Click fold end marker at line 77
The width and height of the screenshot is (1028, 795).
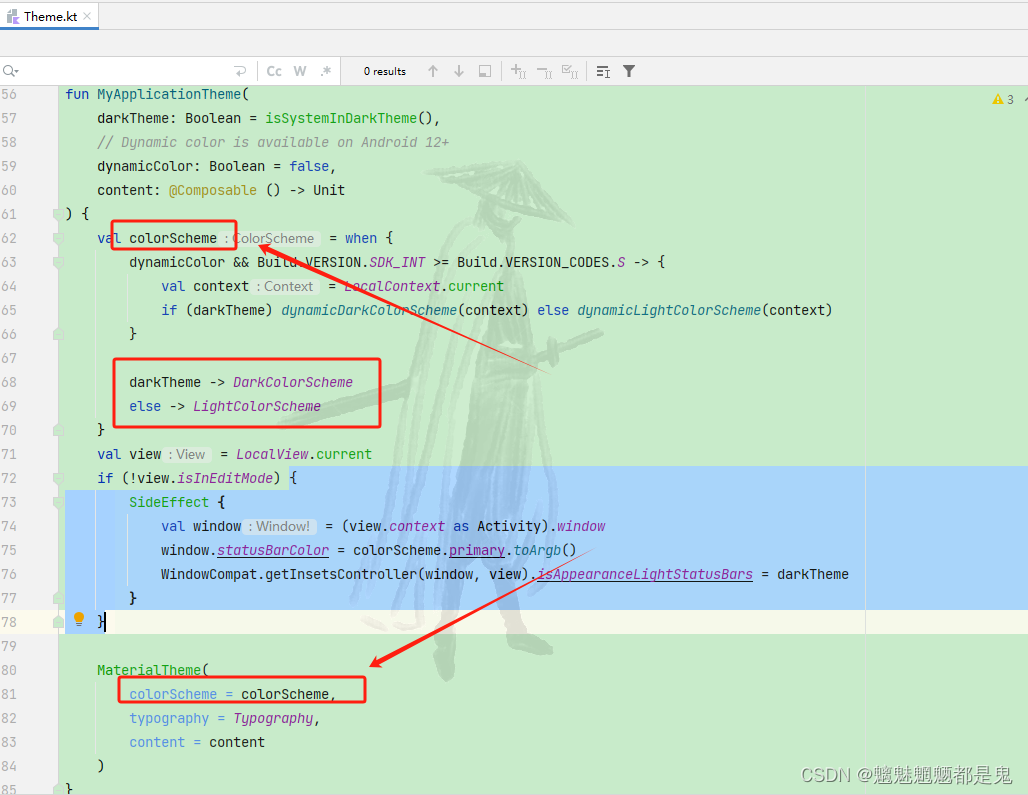[58, 598]
